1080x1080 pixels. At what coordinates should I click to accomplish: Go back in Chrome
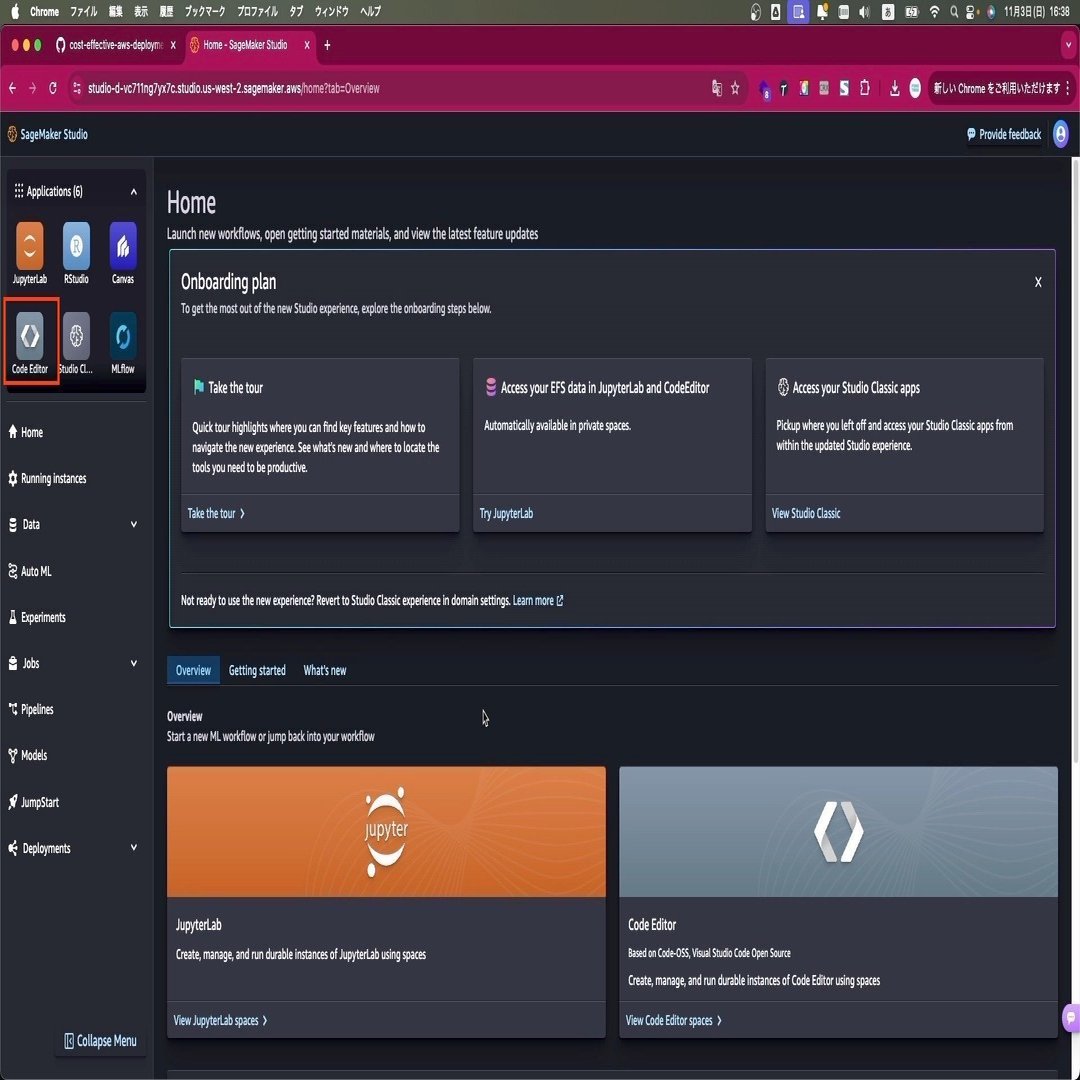pyautogui.click(x=12, y=88)
